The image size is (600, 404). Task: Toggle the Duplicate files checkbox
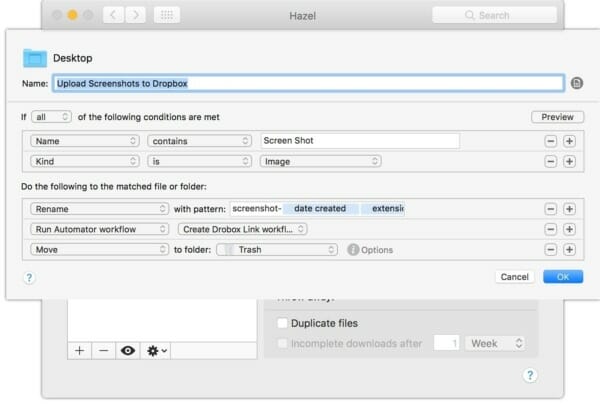coord(282,323)
